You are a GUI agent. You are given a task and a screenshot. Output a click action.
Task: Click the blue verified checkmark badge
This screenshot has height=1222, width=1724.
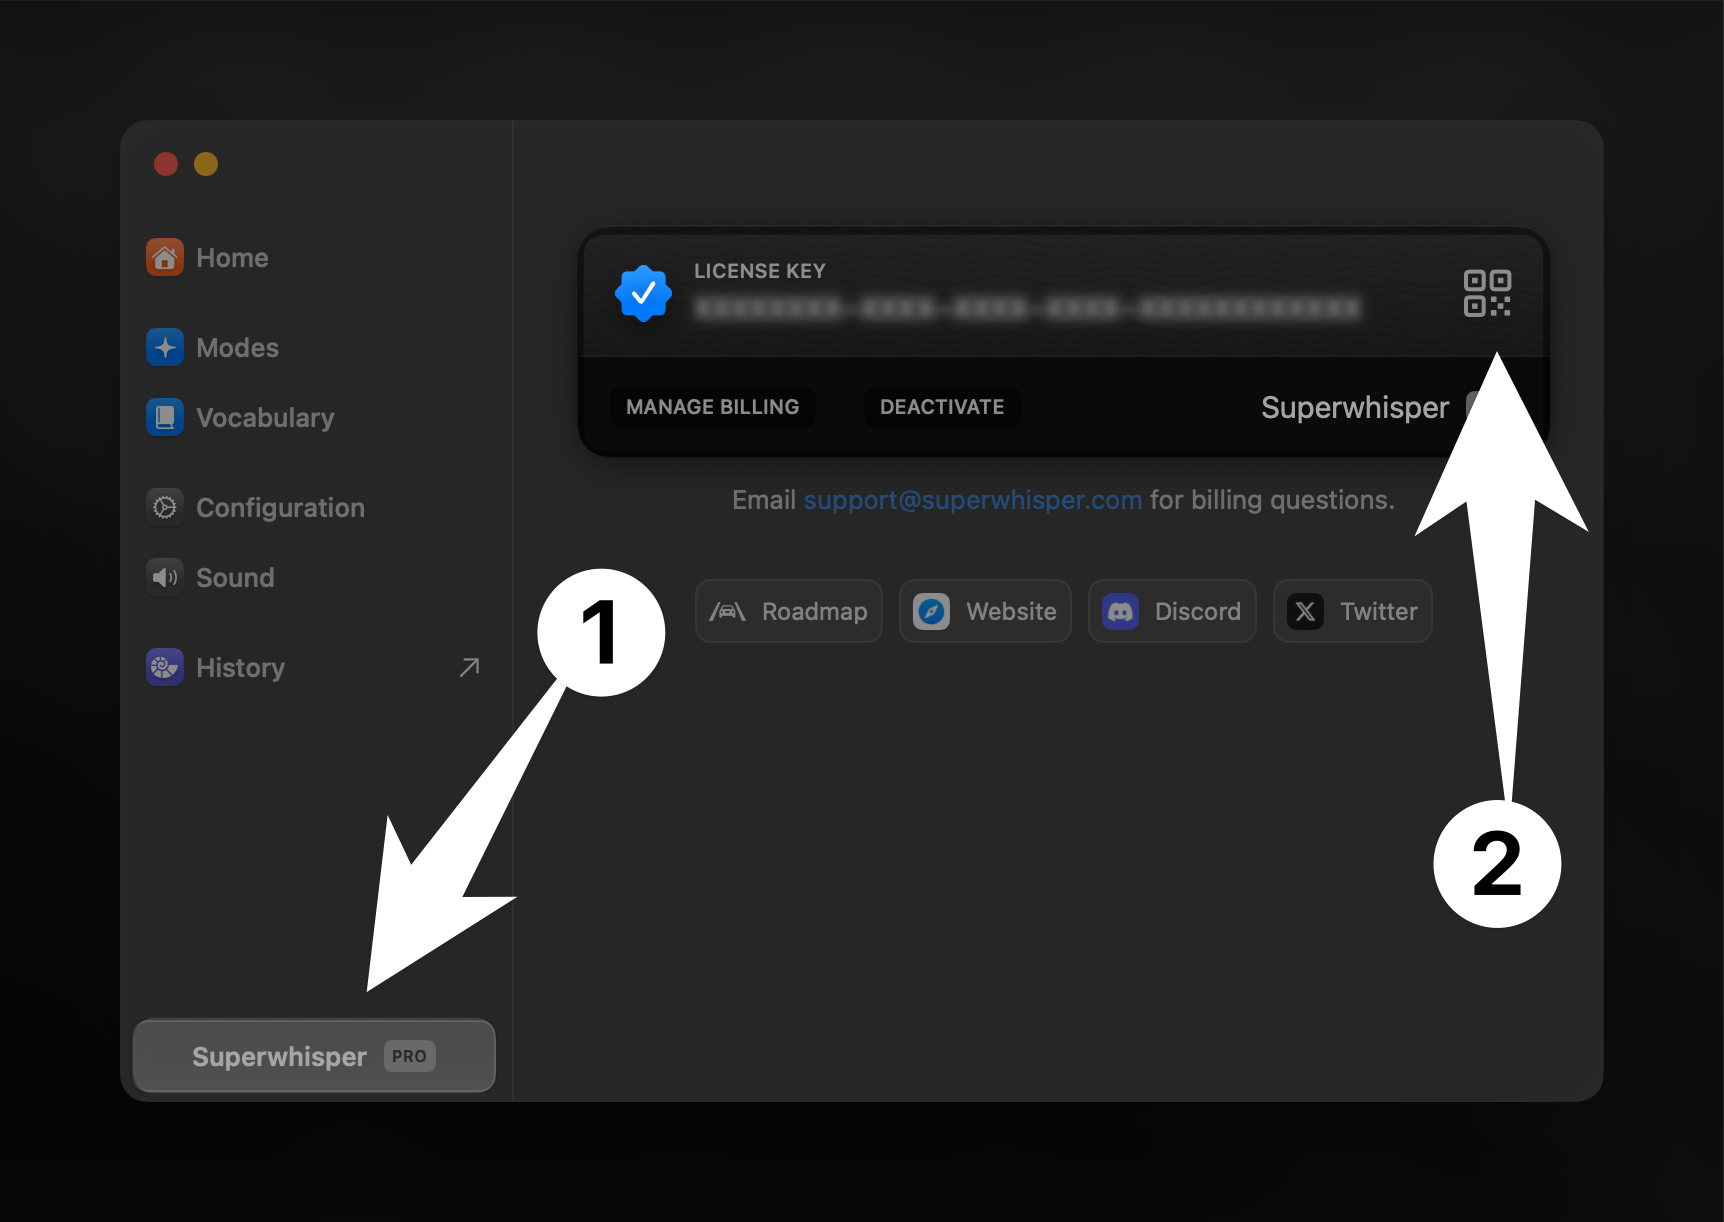tap(643, 293)
